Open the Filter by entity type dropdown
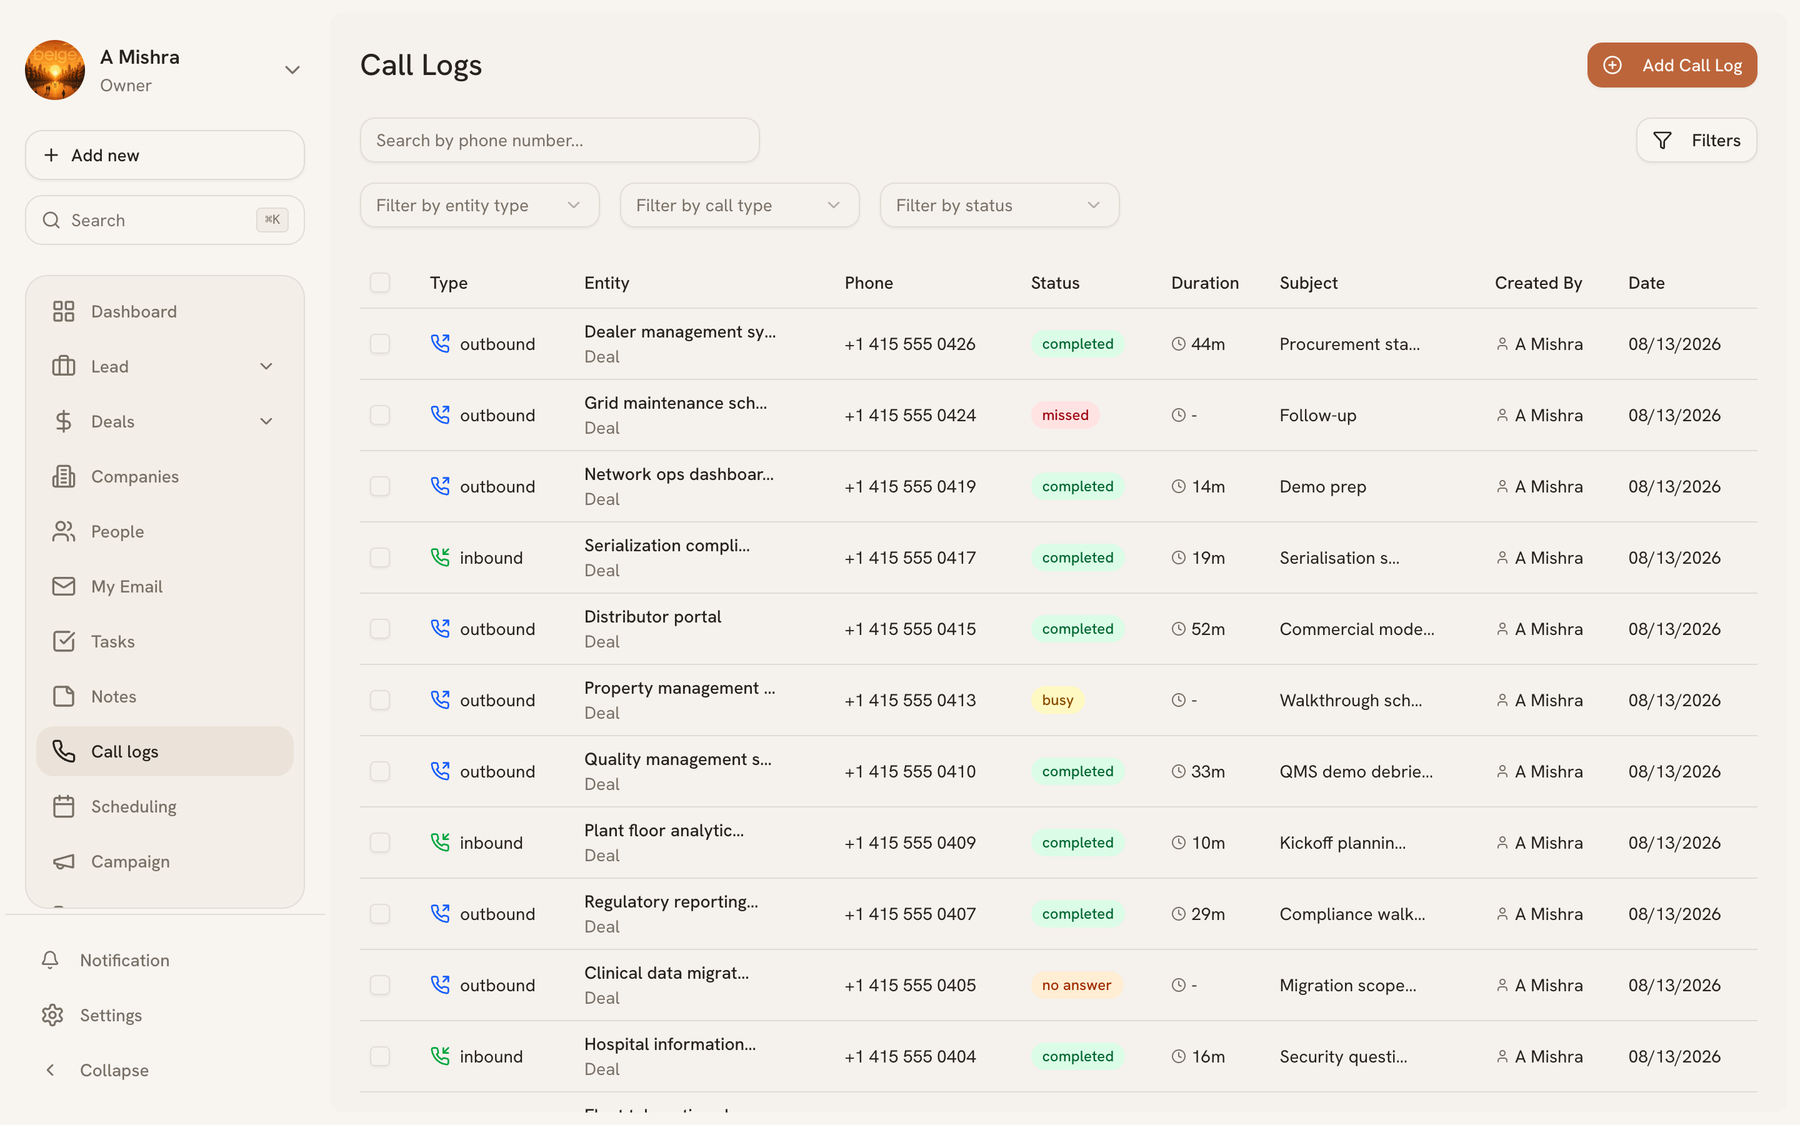The width and height of the screenshot is (1800, 1125). pos(480,205)
